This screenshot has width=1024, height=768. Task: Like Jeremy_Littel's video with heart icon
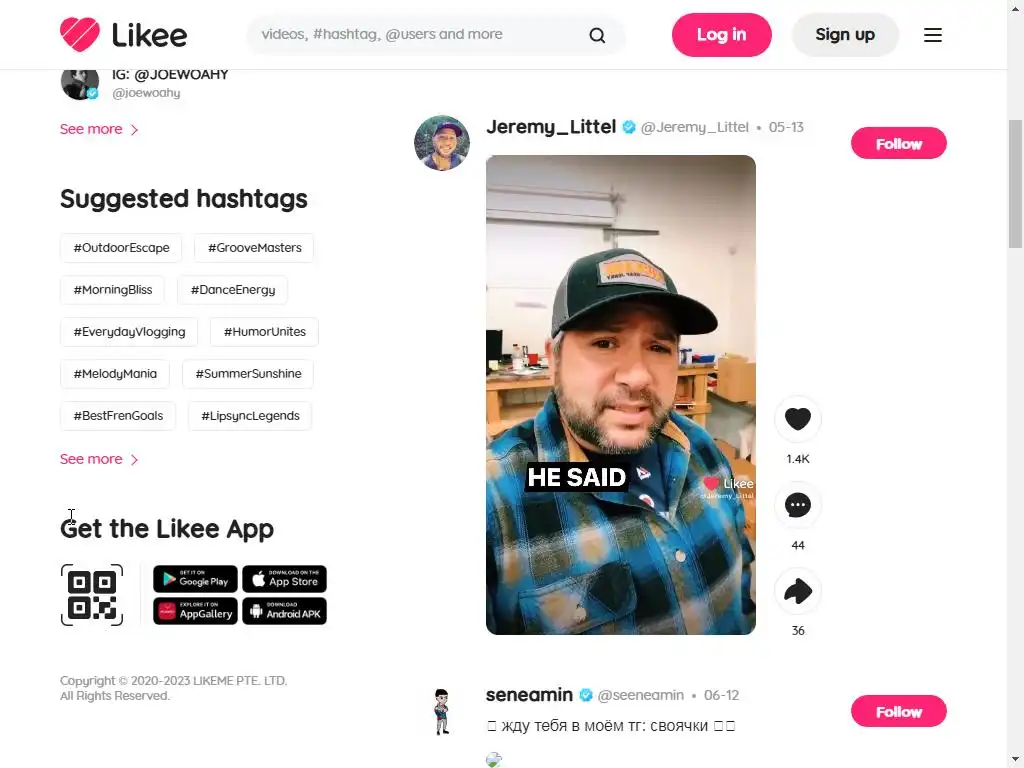coord(797,419)
